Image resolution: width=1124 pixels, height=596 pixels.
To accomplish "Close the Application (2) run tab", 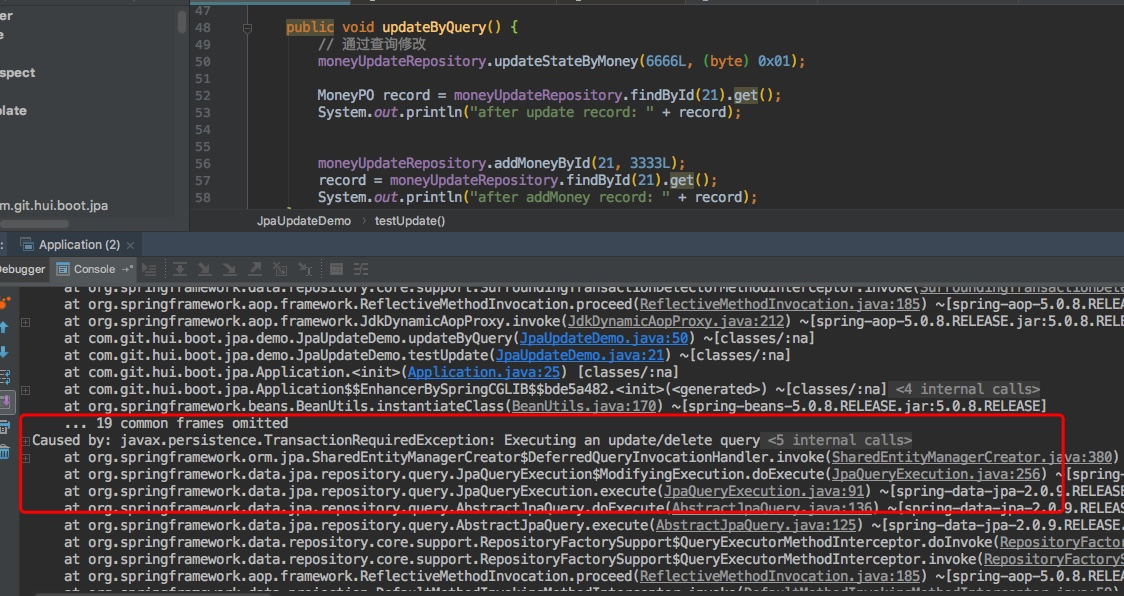I will coord(131,244).
